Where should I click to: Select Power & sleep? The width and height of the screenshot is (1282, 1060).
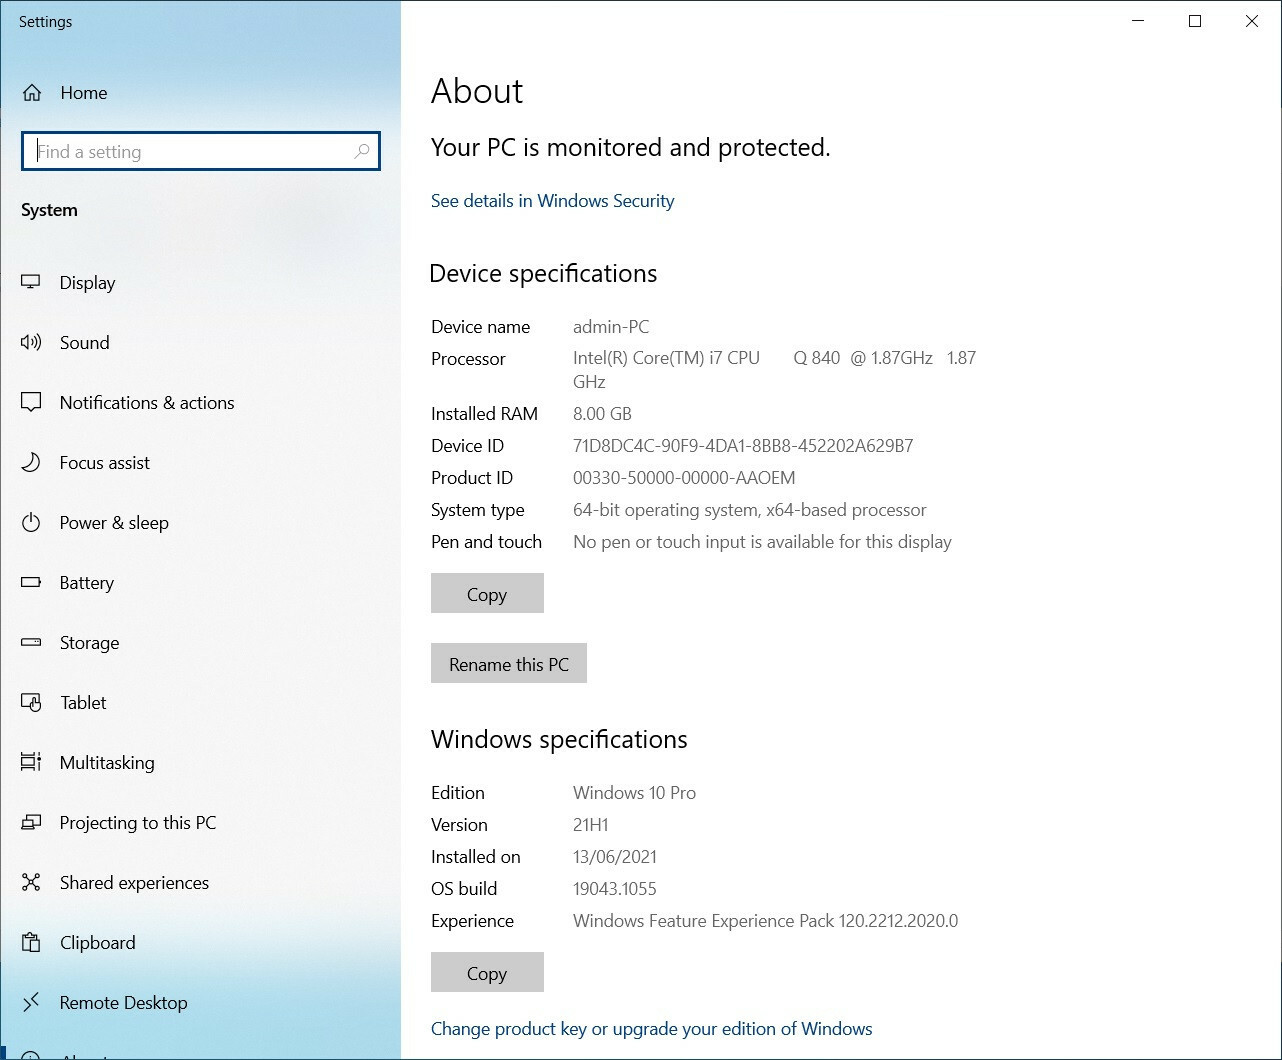click(200, 523)
